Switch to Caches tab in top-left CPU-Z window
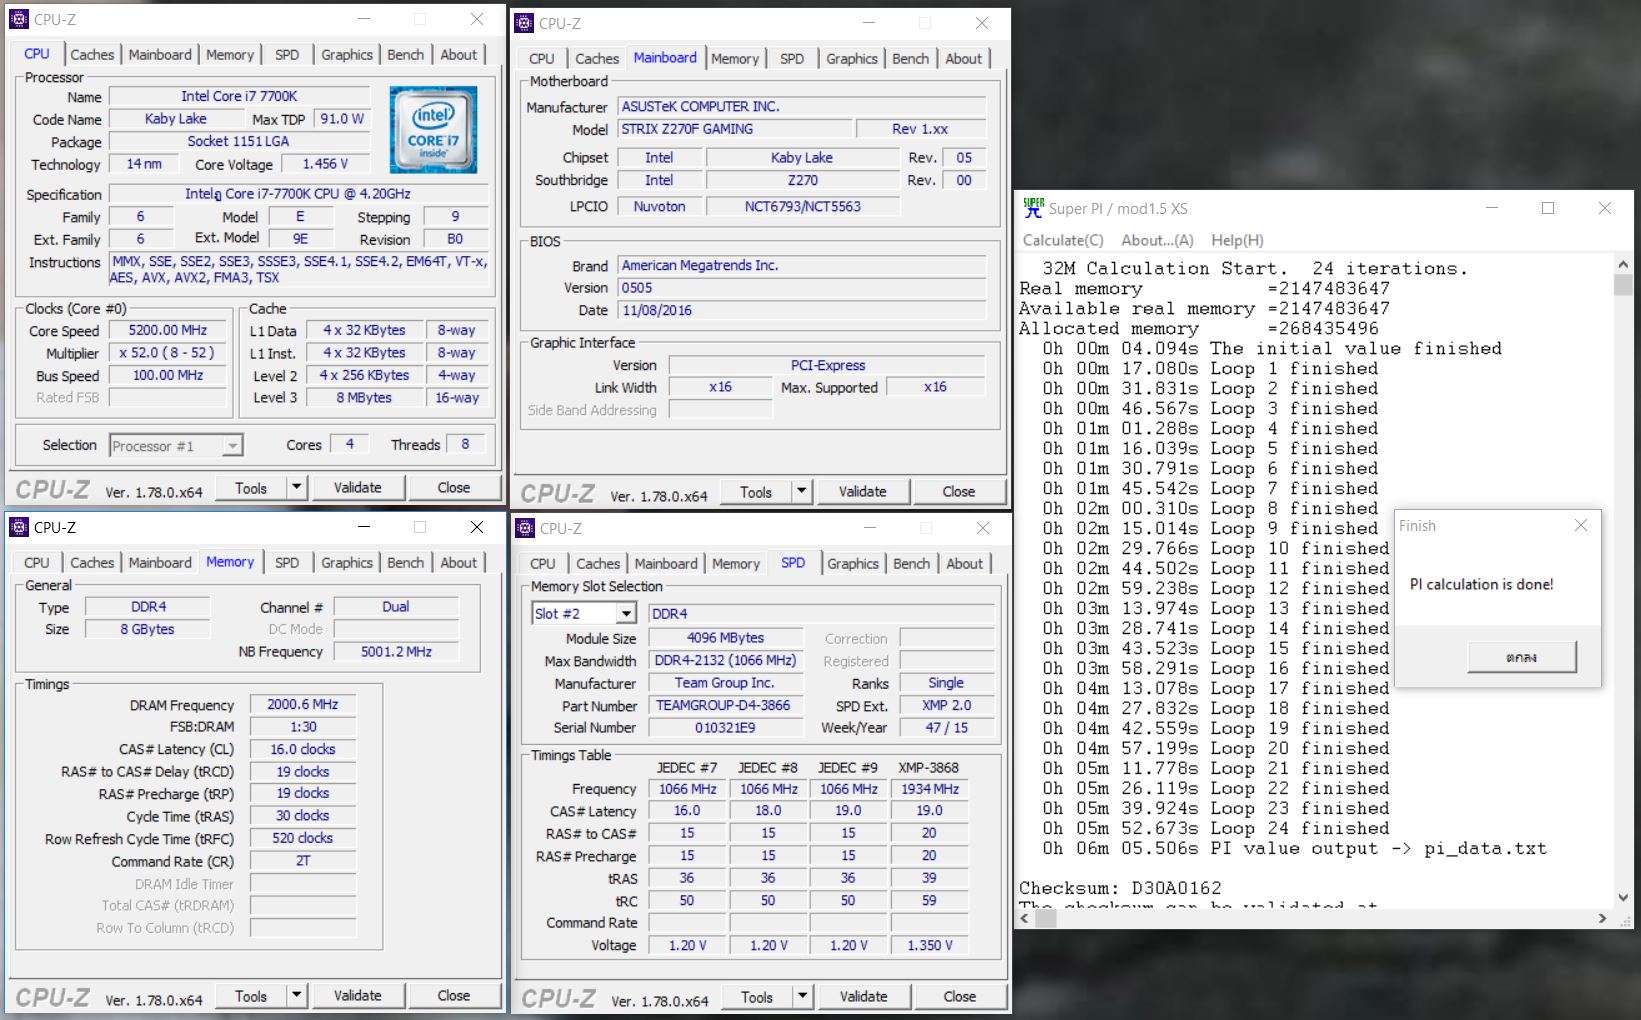 click(92, 55)
